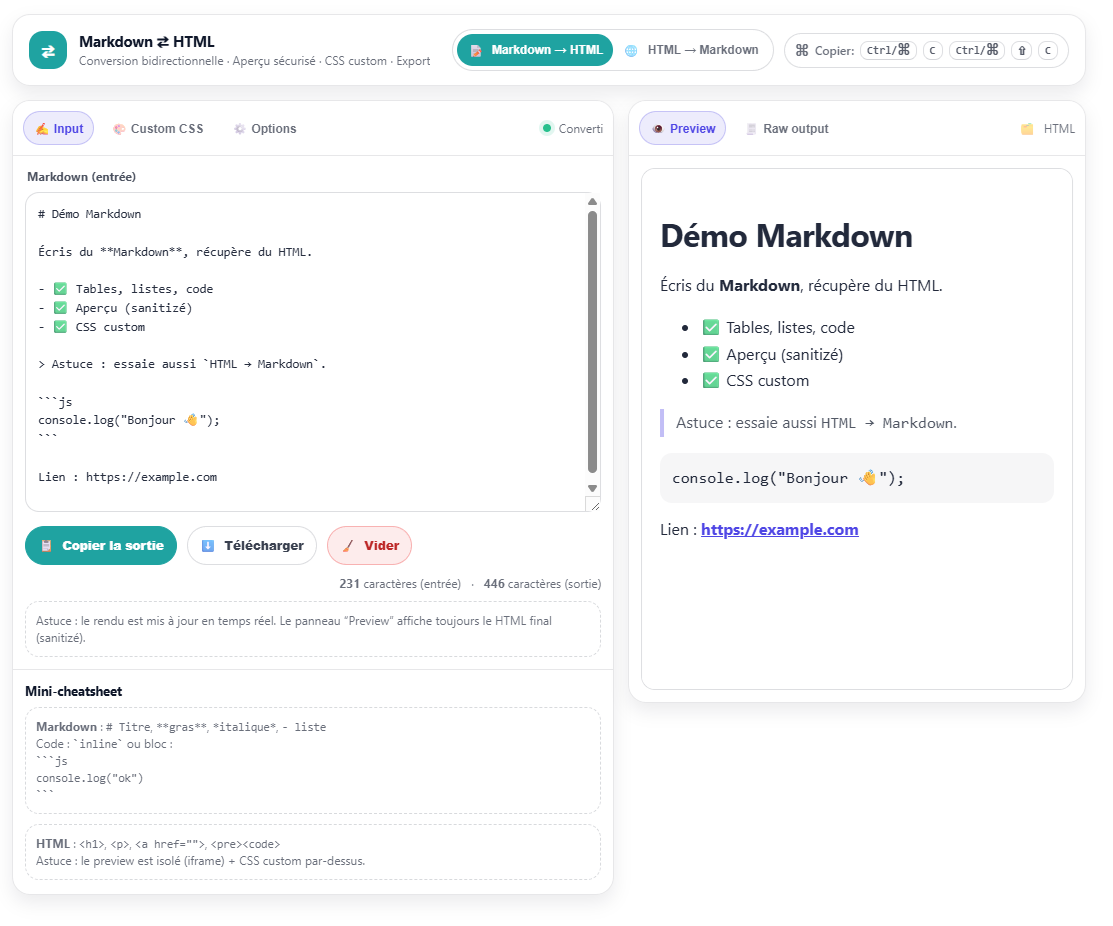1113x926 pixels.
Task: Click the palette icon on Custom CSS
Action: click(119, 129)
